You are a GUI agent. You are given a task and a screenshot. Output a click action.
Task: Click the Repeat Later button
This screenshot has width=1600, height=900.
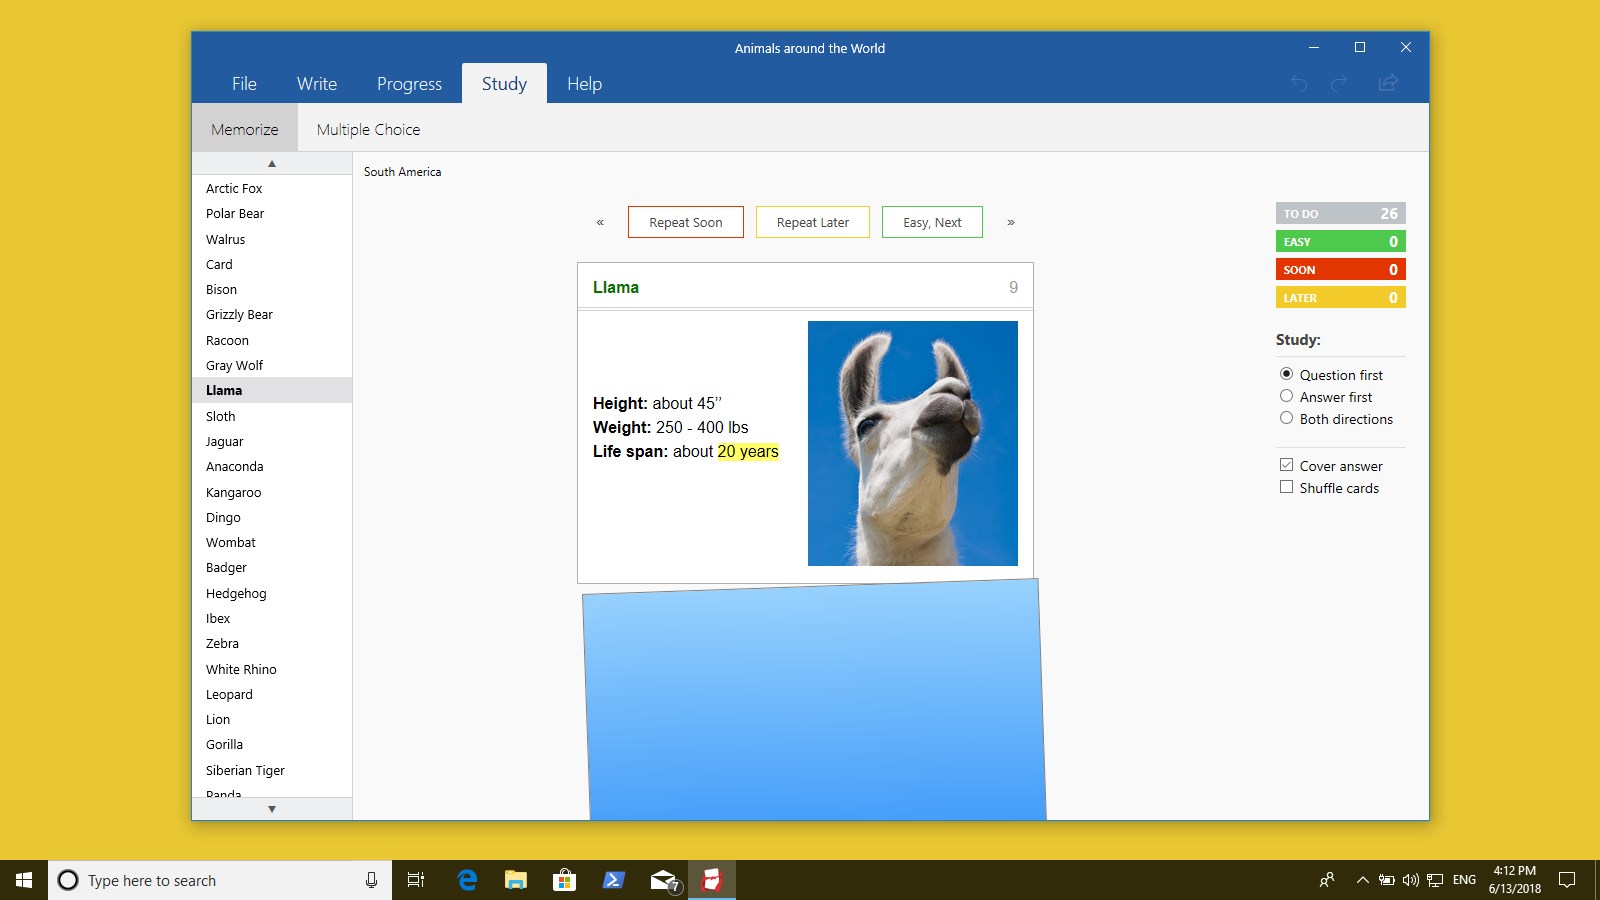[x=812, y=222]
